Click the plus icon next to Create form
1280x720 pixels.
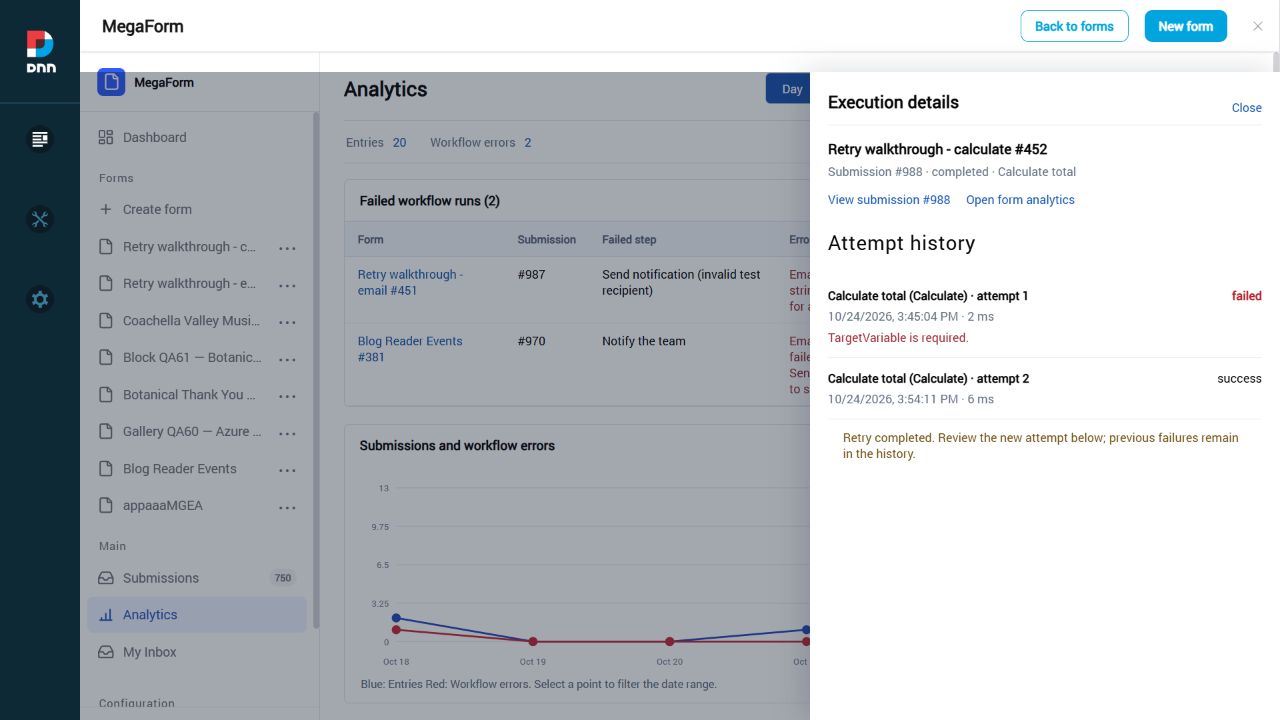tap(106, 209)
